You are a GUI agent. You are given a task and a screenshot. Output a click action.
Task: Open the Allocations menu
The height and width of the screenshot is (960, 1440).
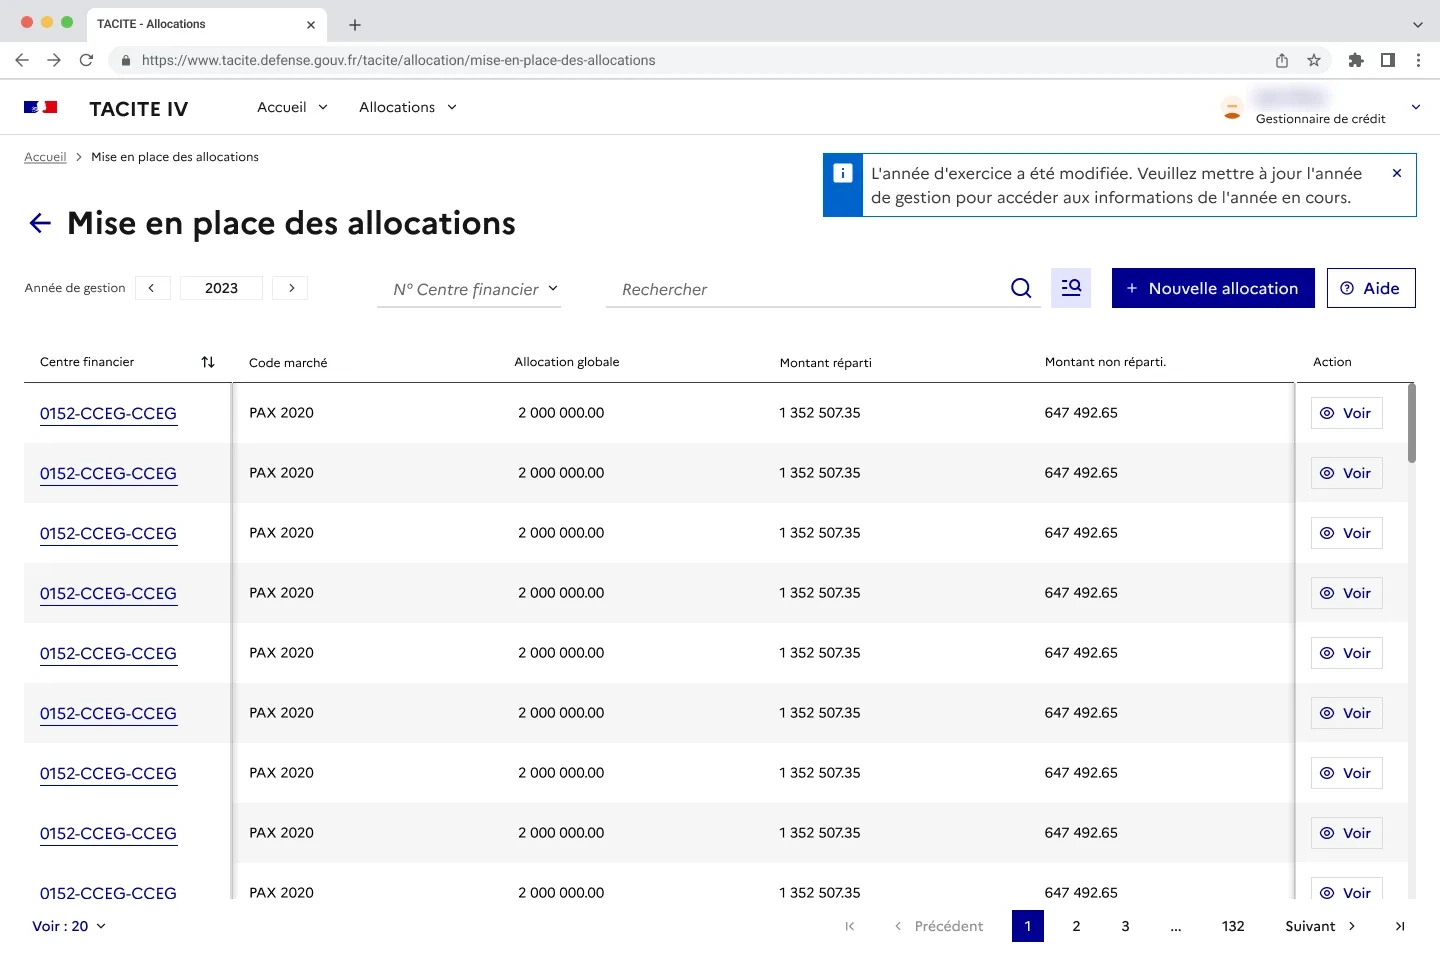click(x=408, y=107)
